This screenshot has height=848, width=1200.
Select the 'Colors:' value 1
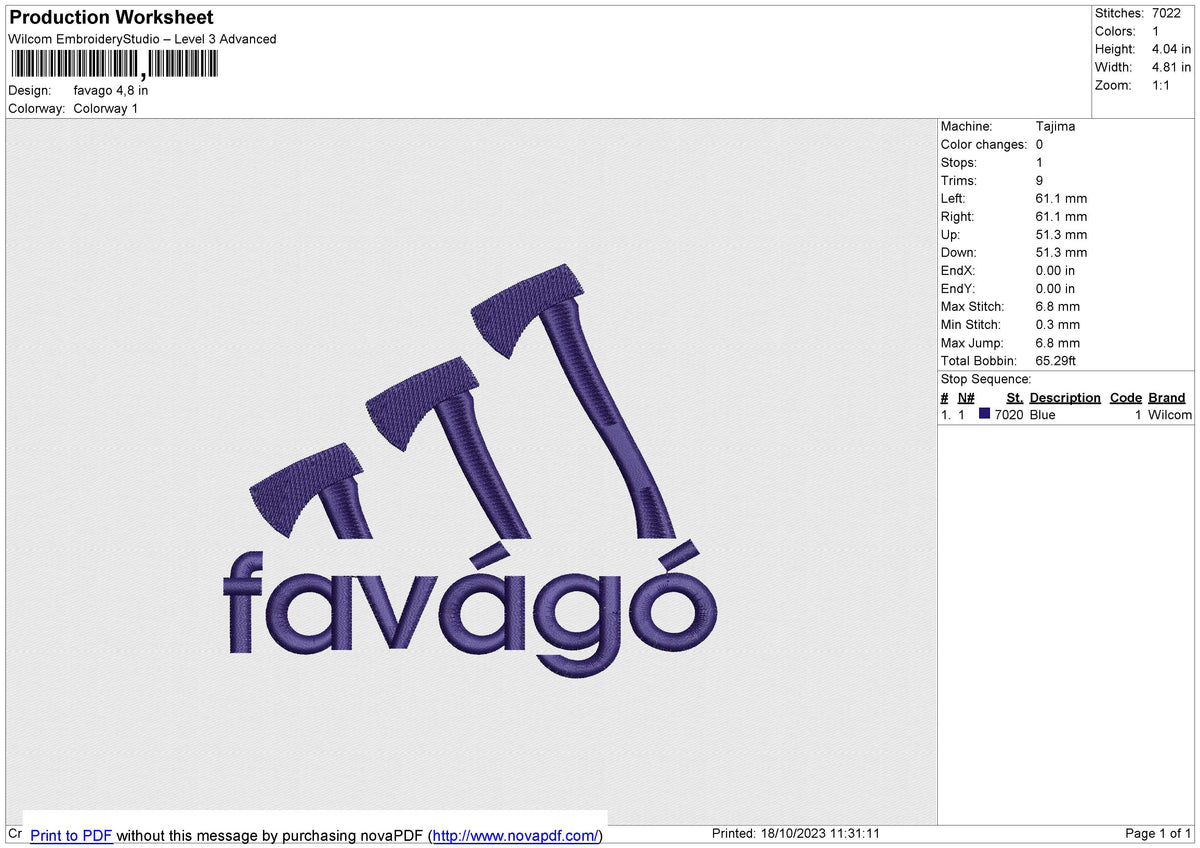1156,31
